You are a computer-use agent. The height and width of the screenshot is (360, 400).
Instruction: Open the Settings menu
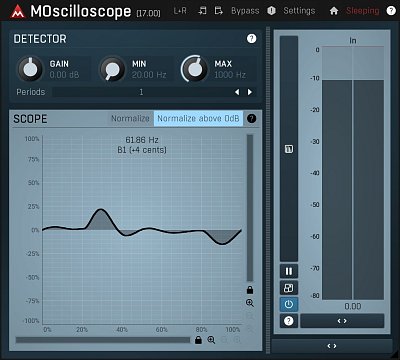pyautogui.click(x=299, y=11)
